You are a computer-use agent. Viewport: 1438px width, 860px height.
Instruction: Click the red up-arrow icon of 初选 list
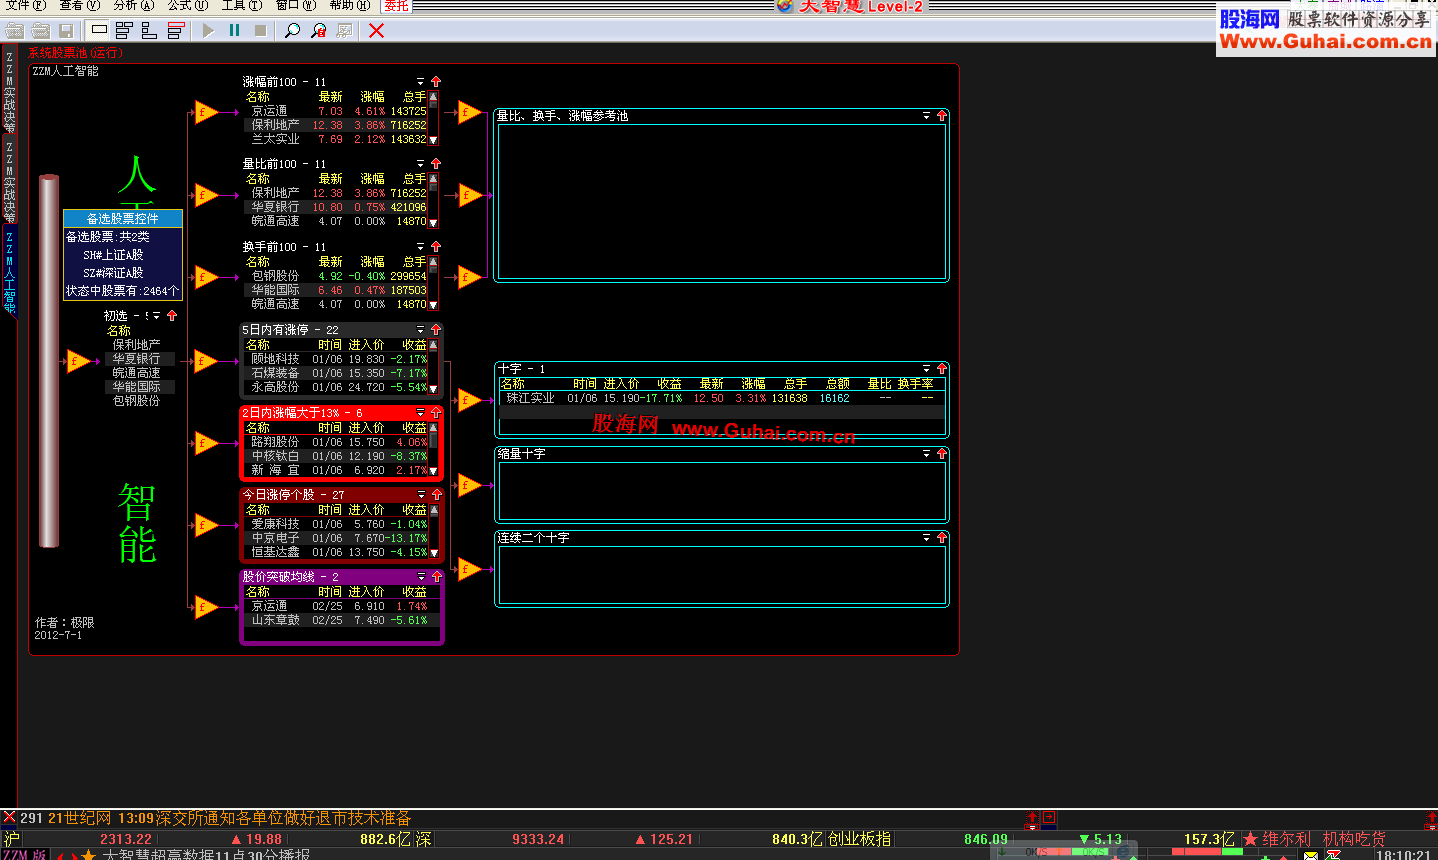click(x=172, y=316)
